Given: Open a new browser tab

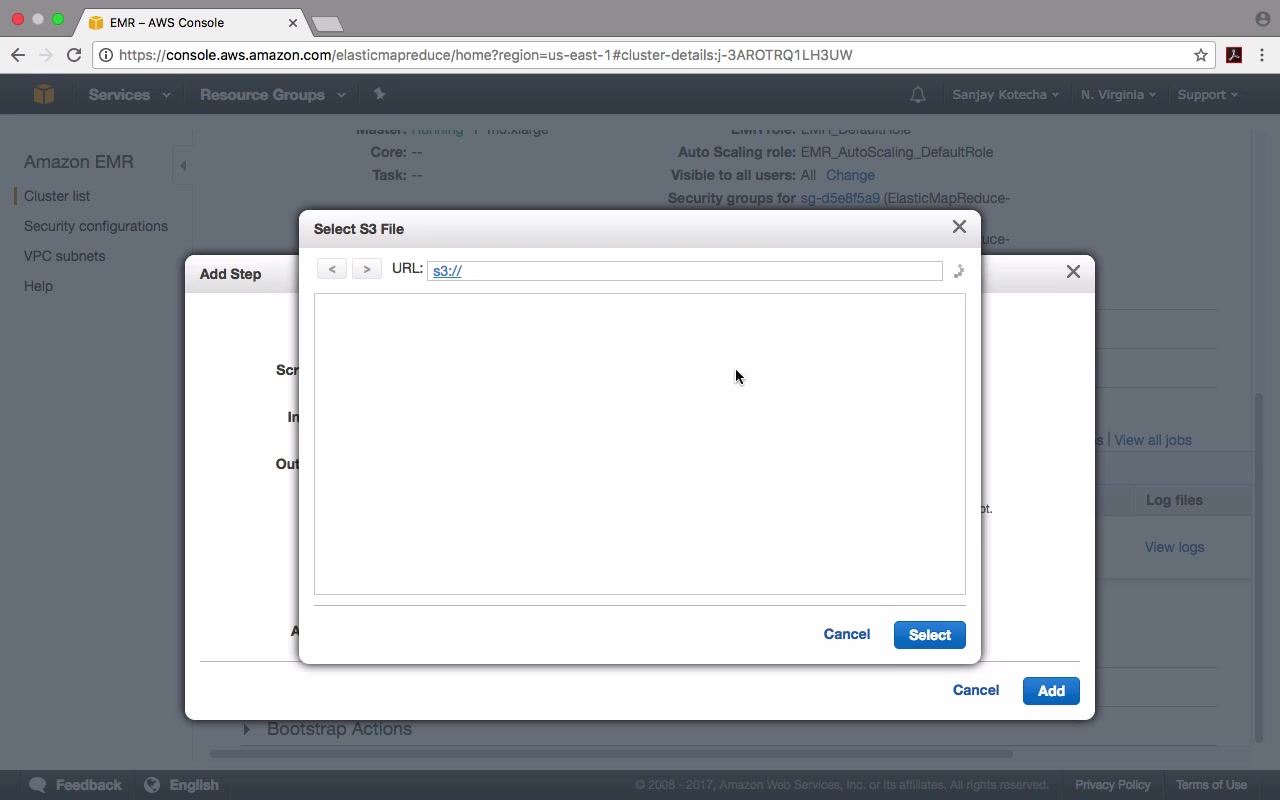Looking at the screenshot, I should pos(327,23).
